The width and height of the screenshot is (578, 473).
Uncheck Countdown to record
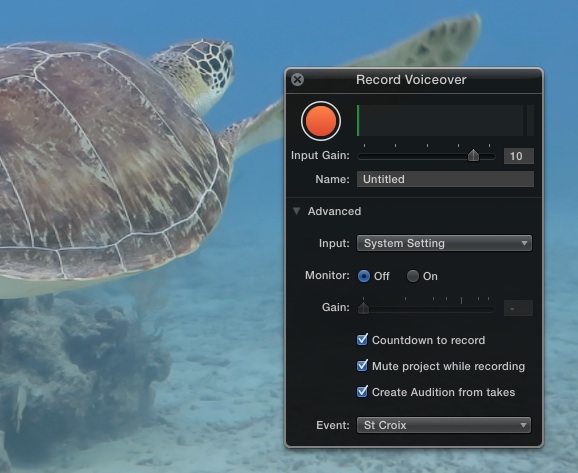coord(362,340)
